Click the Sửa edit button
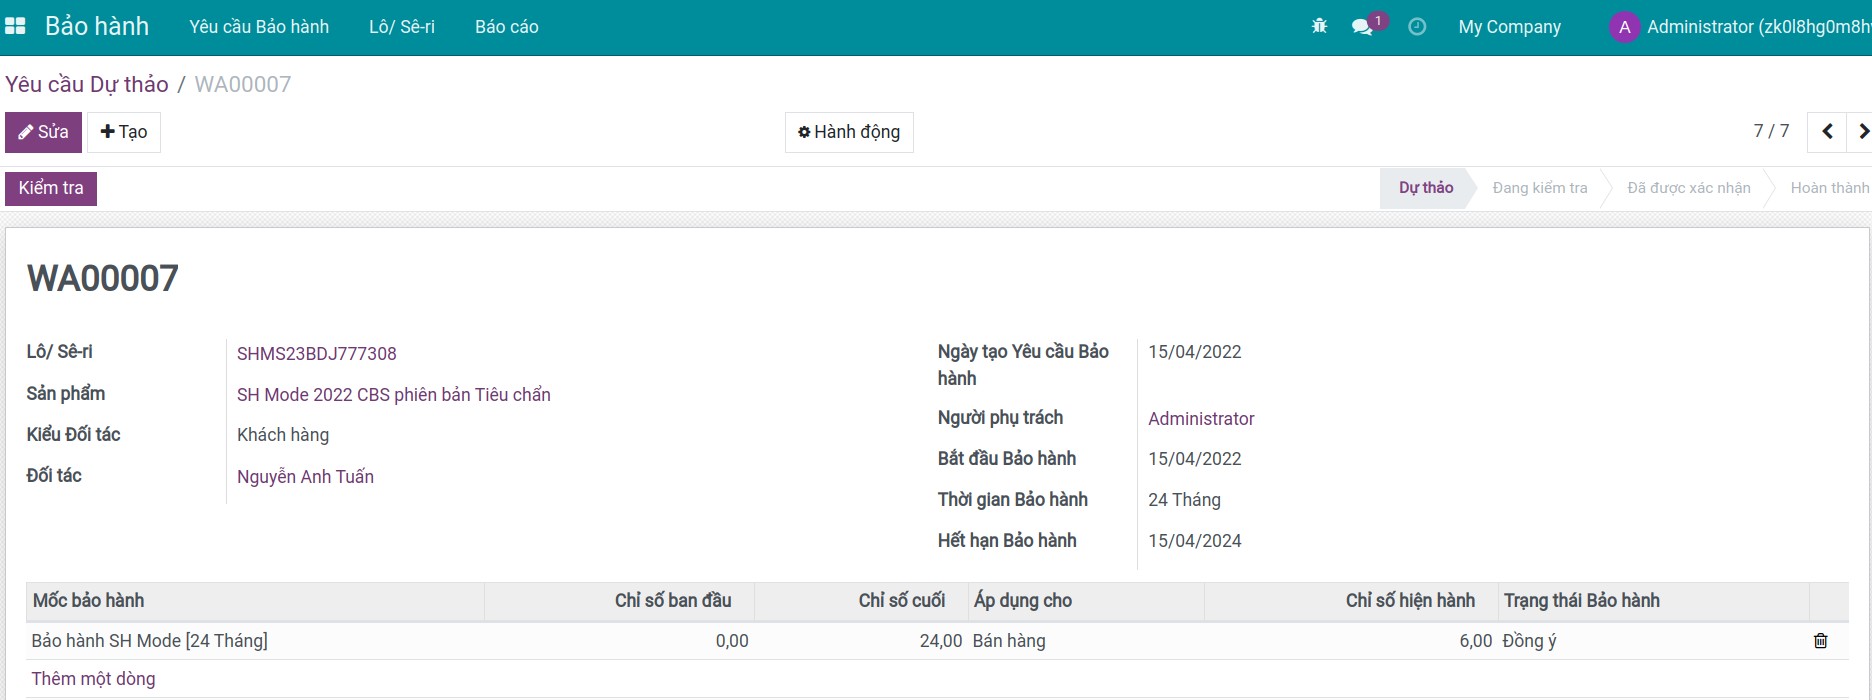Image resolution: width=1872 pixels, height=700 pixels. [43, 132]
